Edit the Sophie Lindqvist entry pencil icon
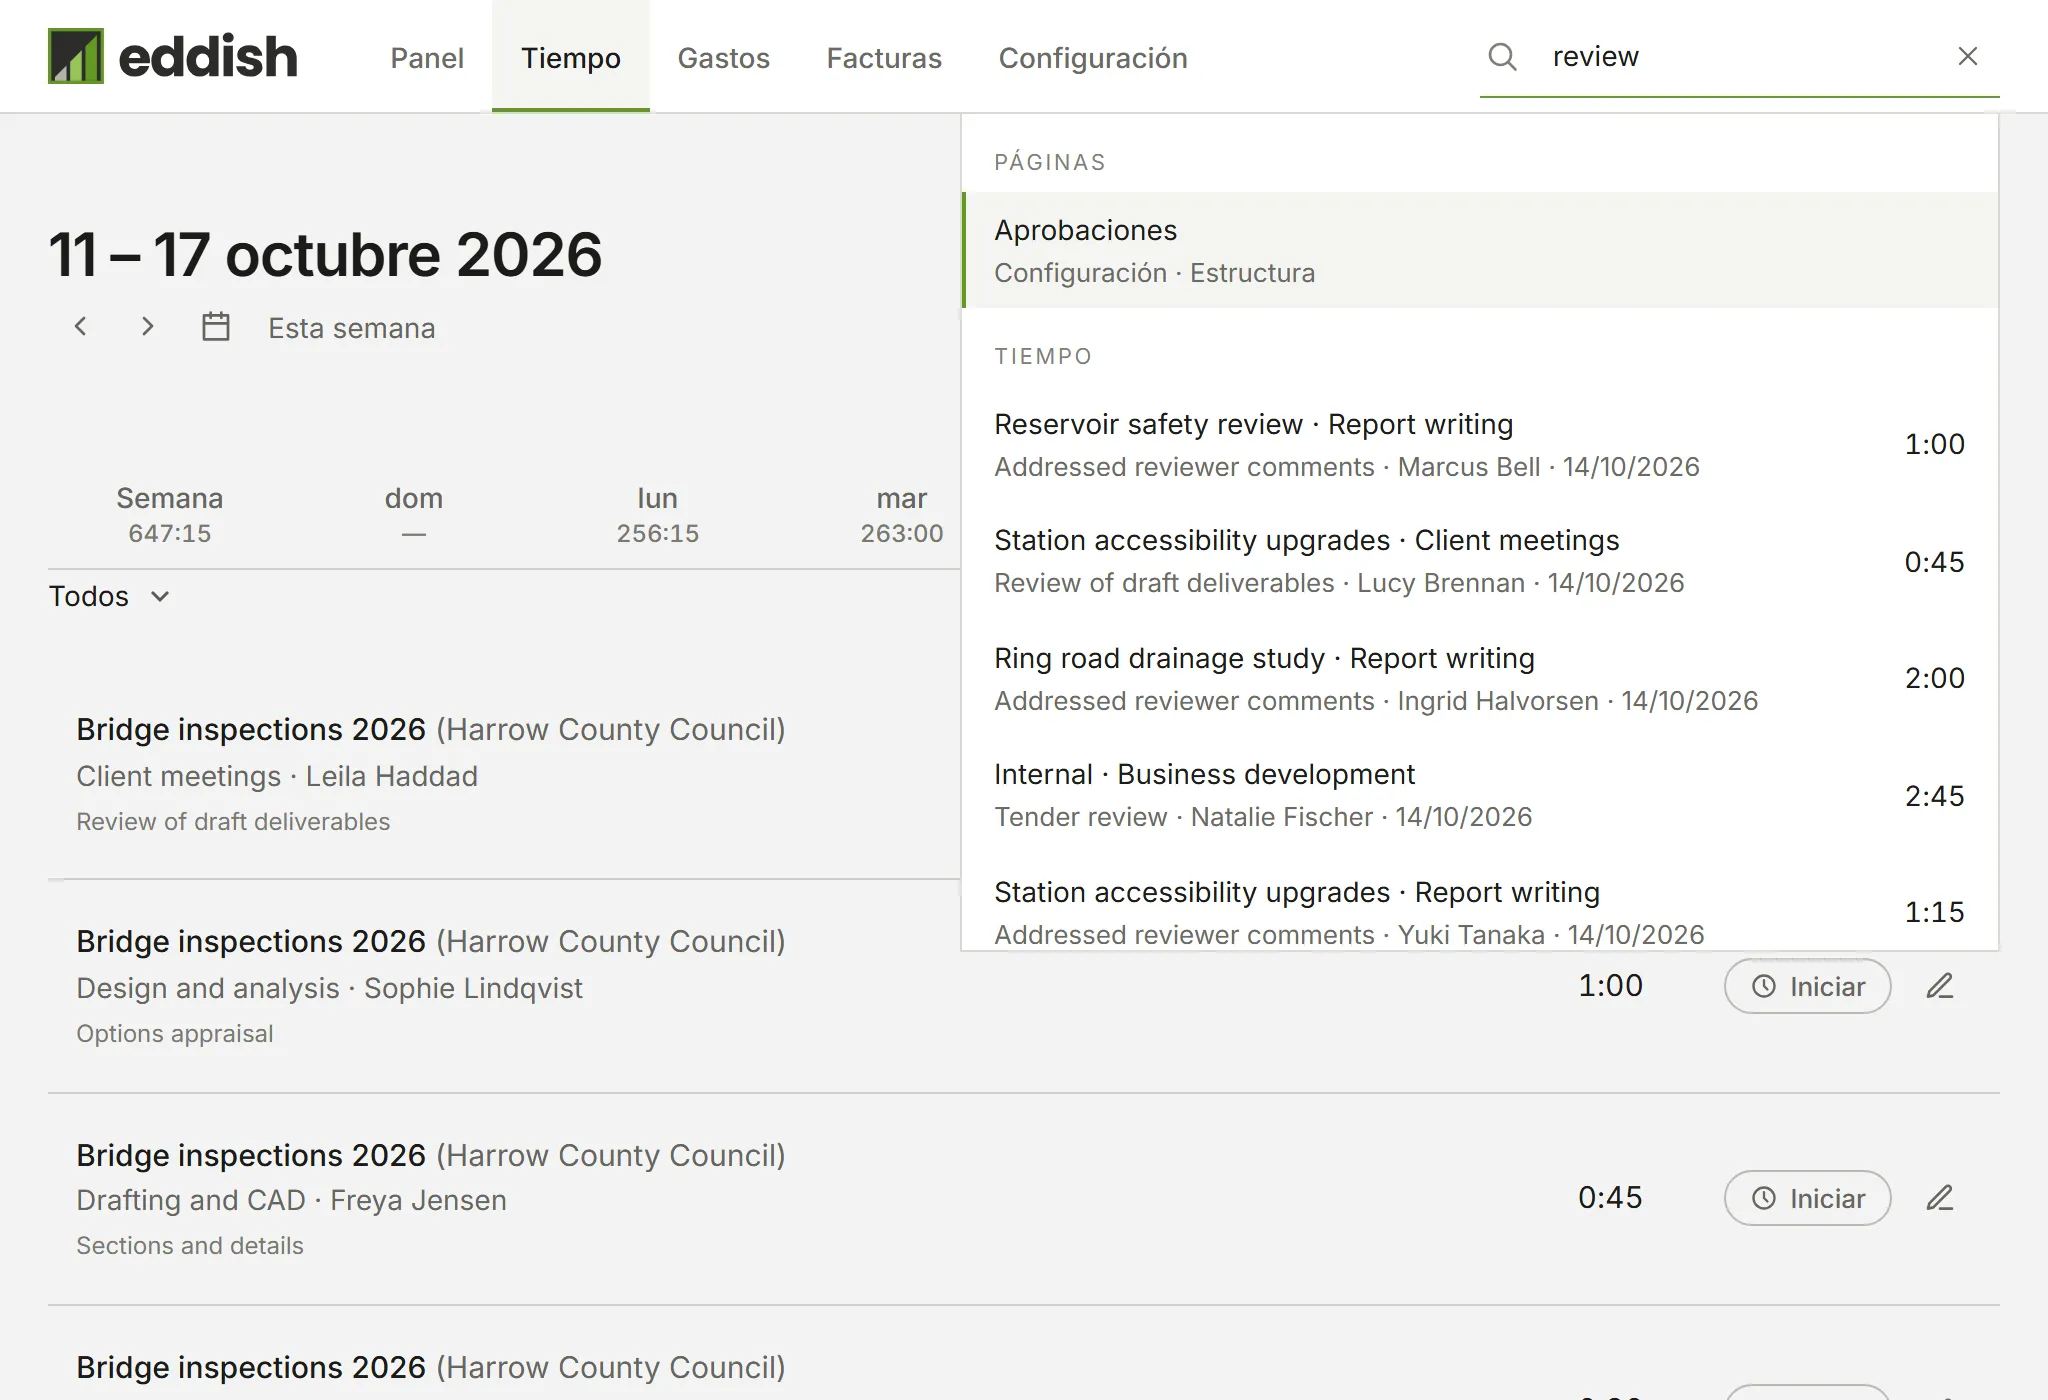 click(1940, 986)
